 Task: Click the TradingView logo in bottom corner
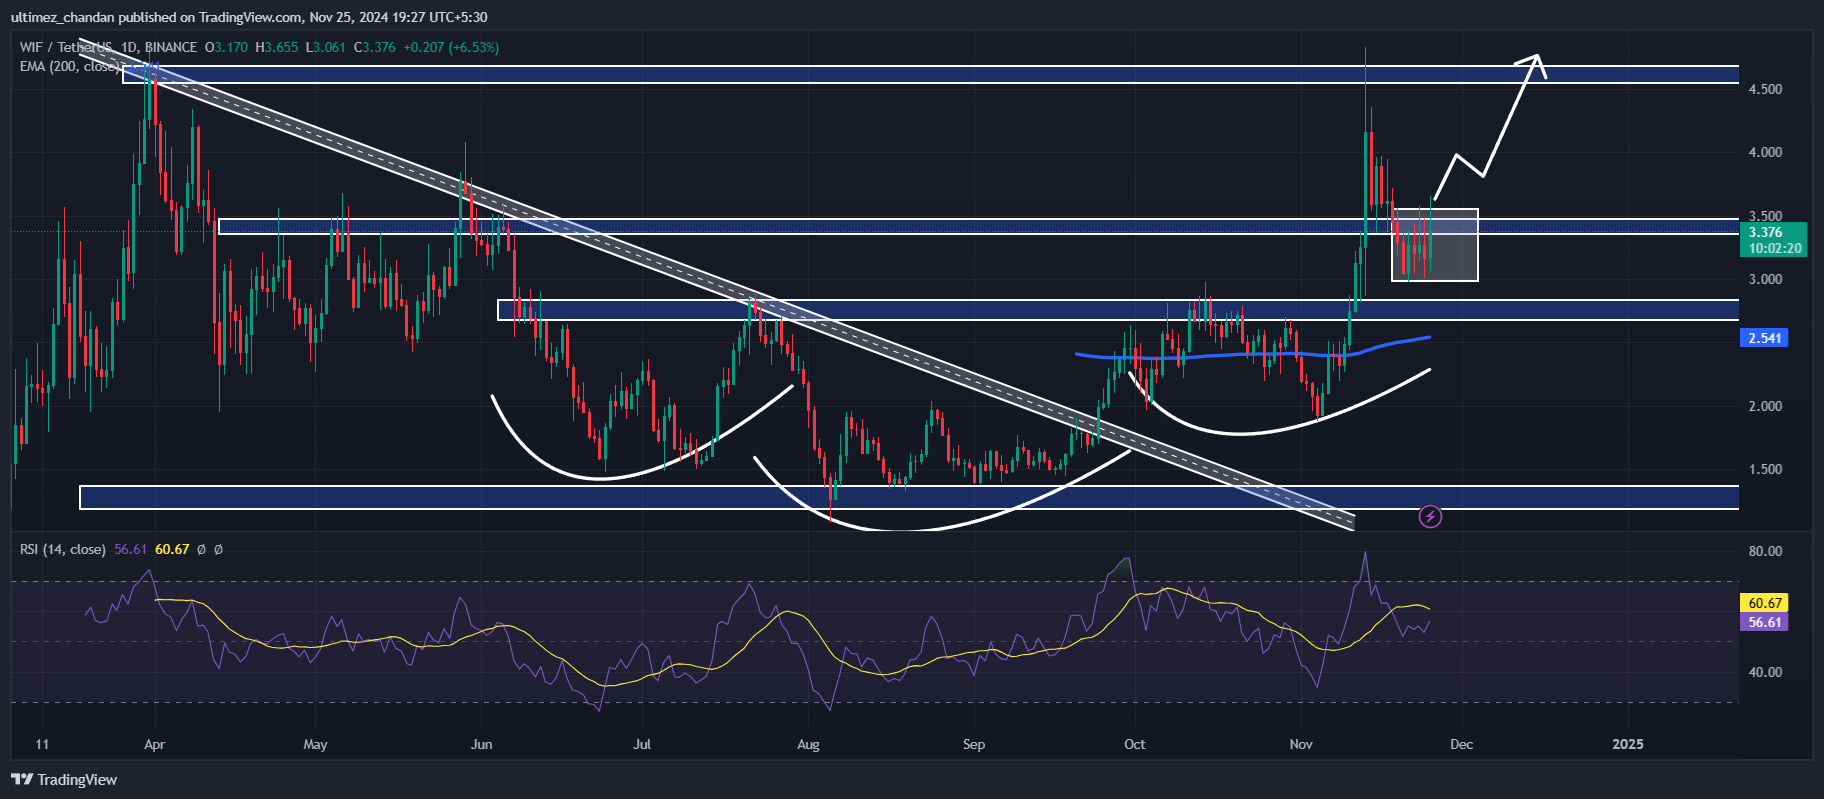tap(64, 780)
